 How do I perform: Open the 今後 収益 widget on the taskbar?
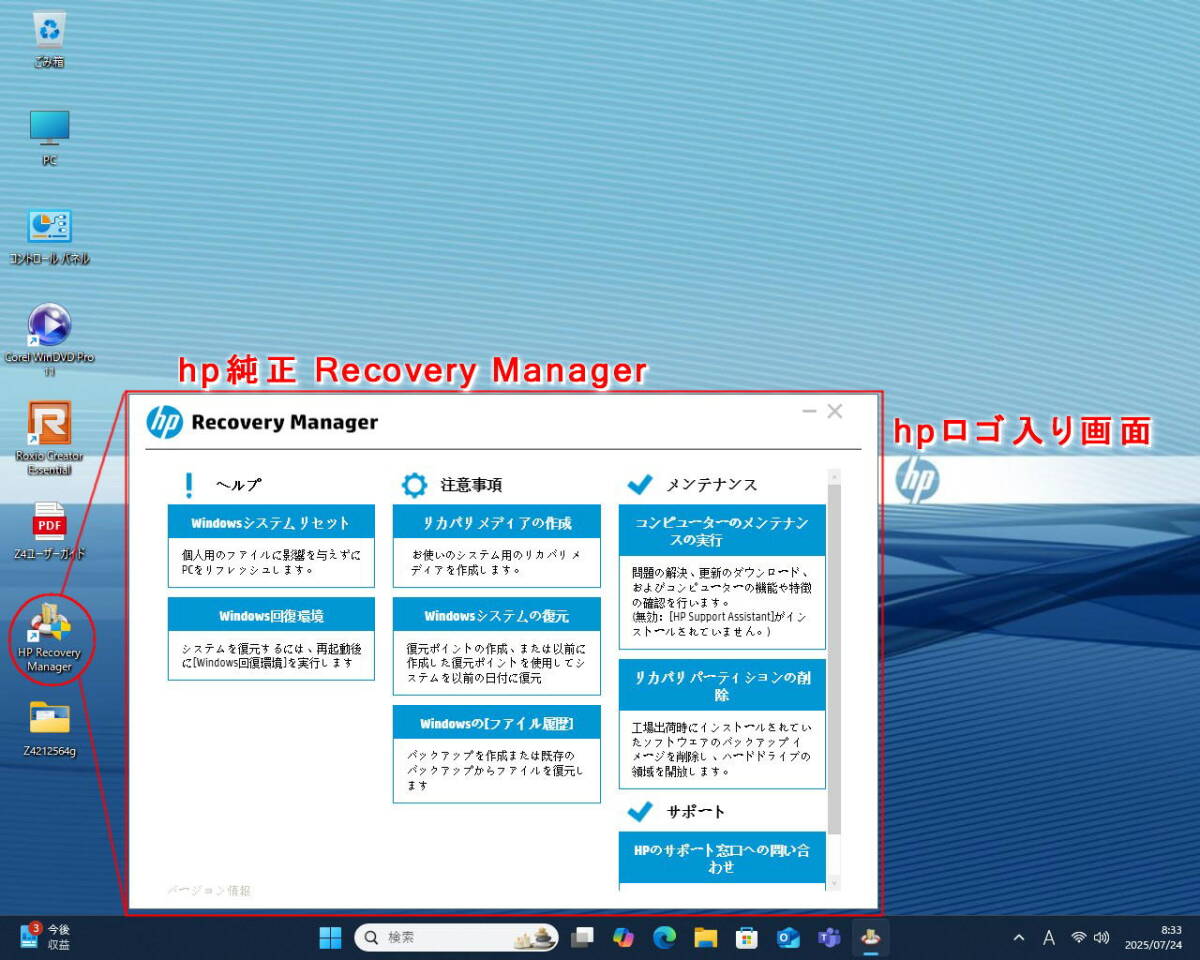pyautogui.click(x=46, y=937)
